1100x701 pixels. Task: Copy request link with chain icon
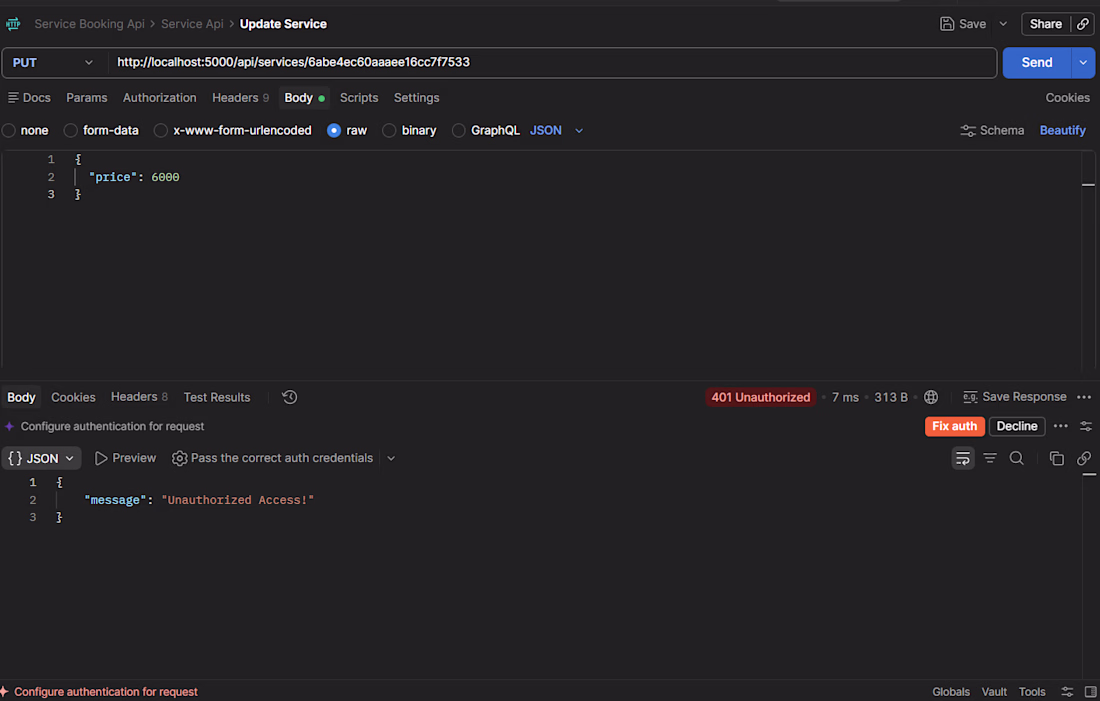1082,24
